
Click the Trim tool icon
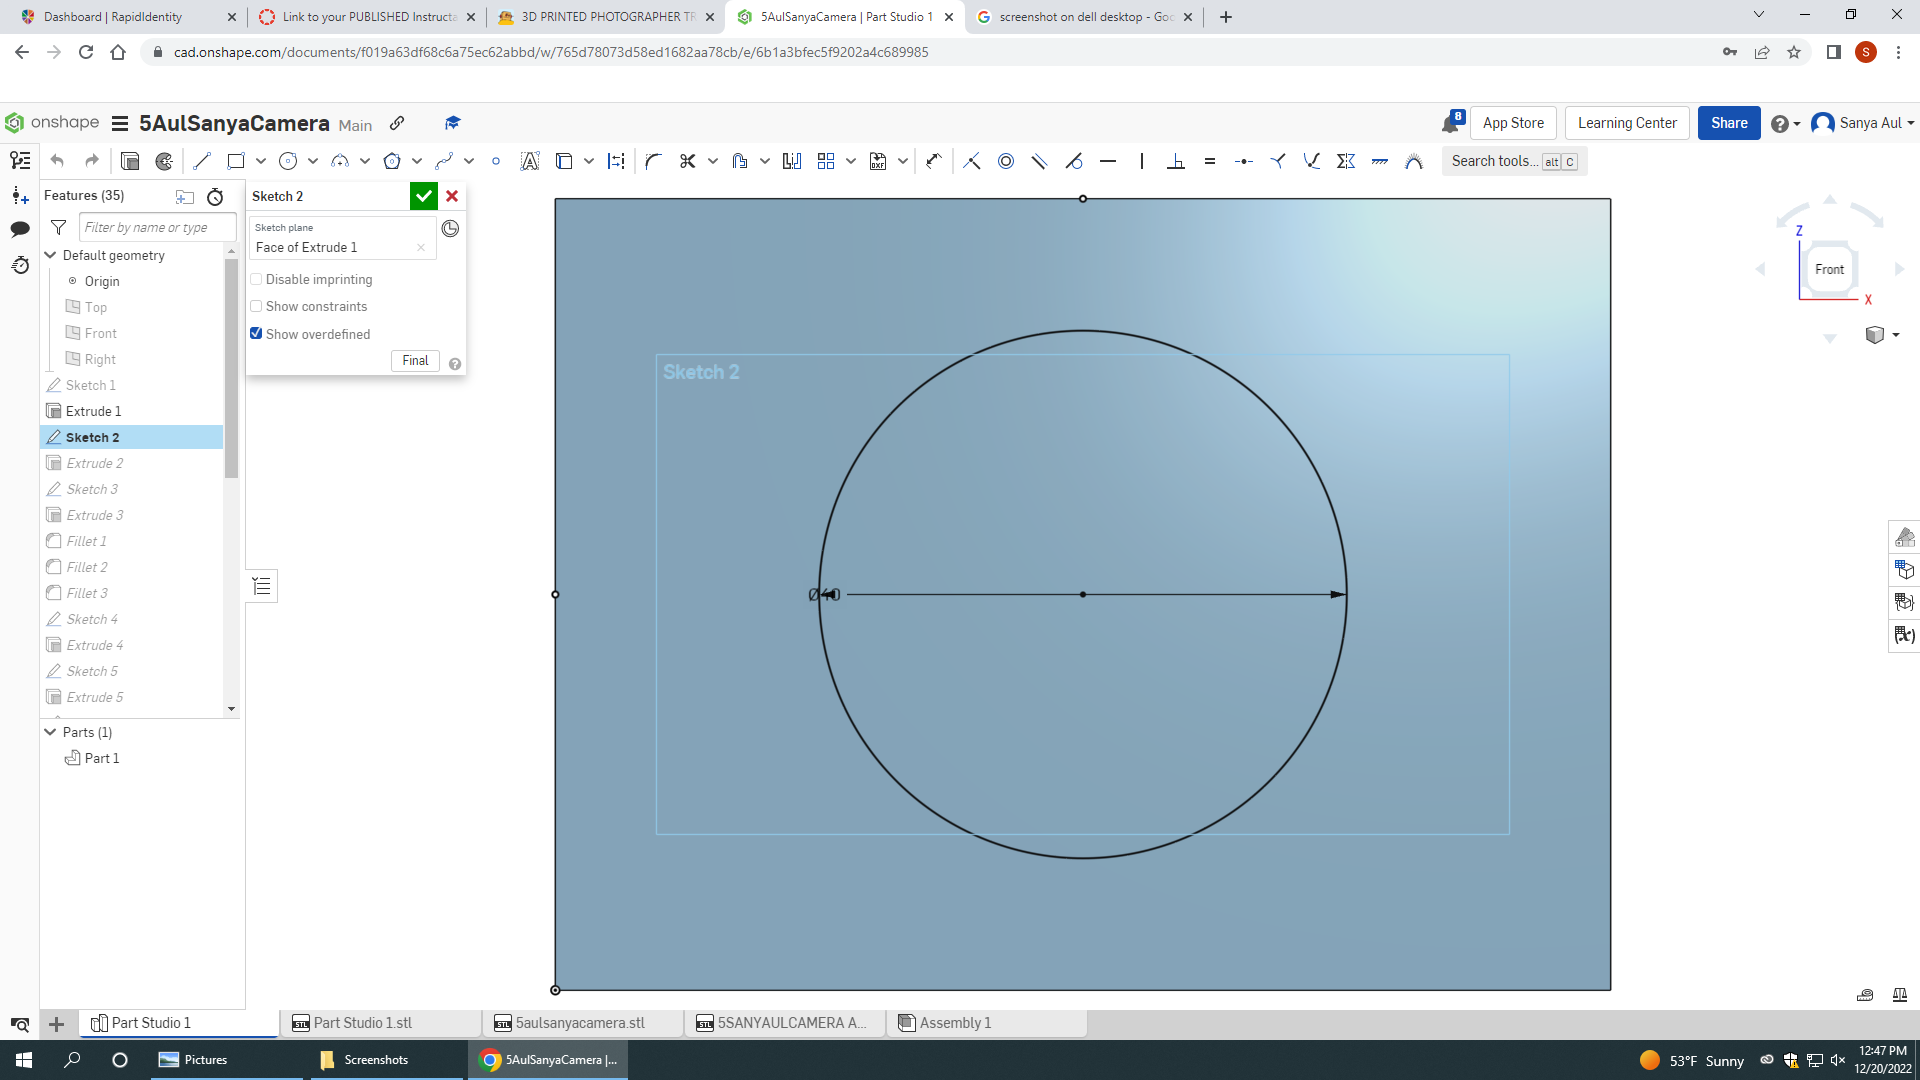click(x=687, y=161)
